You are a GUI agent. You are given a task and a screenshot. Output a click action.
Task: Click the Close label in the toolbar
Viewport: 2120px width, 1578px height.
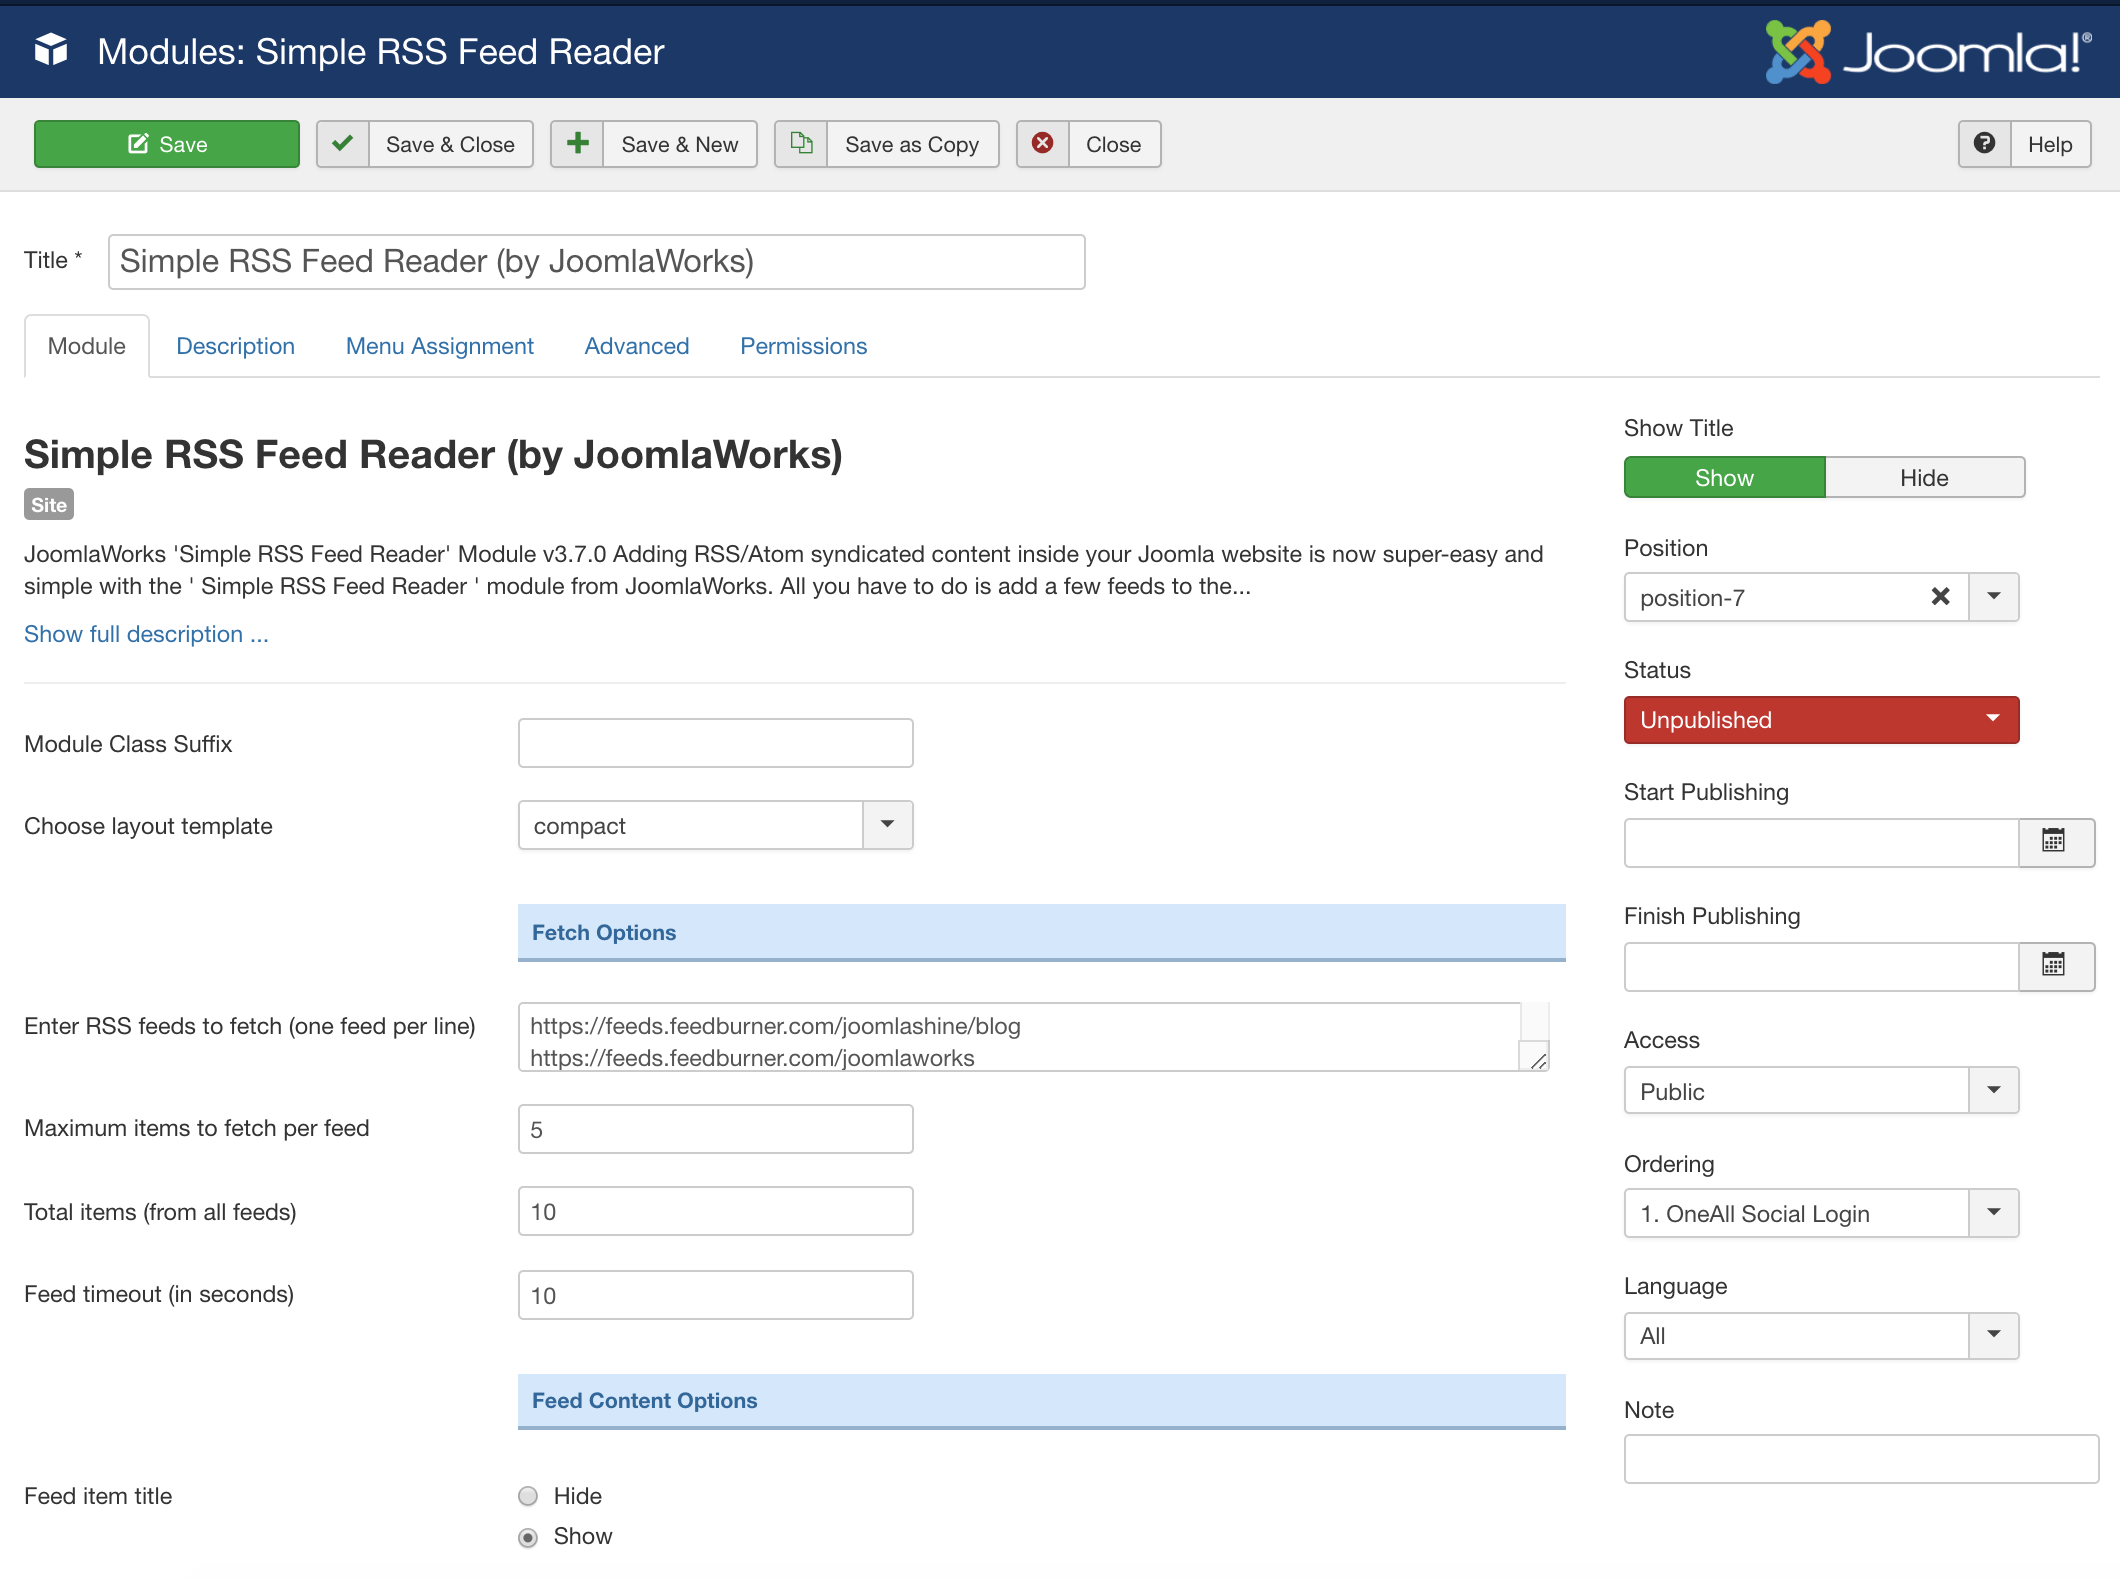click(1114, 144)
